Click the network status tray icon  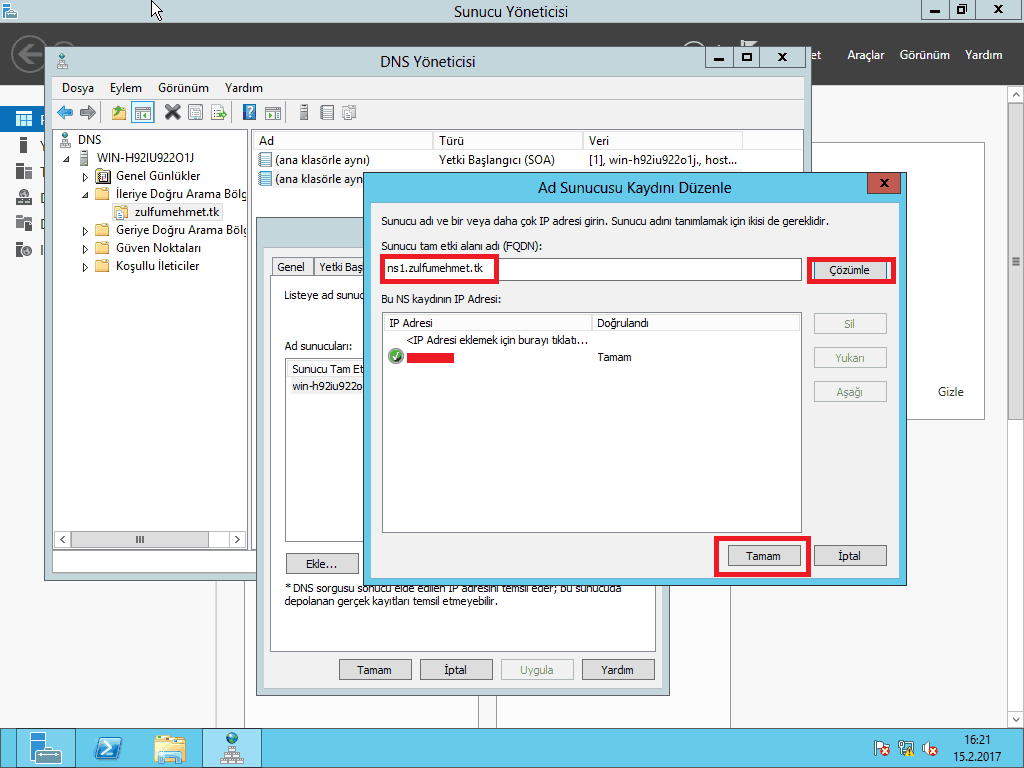(x=906, y=748)
